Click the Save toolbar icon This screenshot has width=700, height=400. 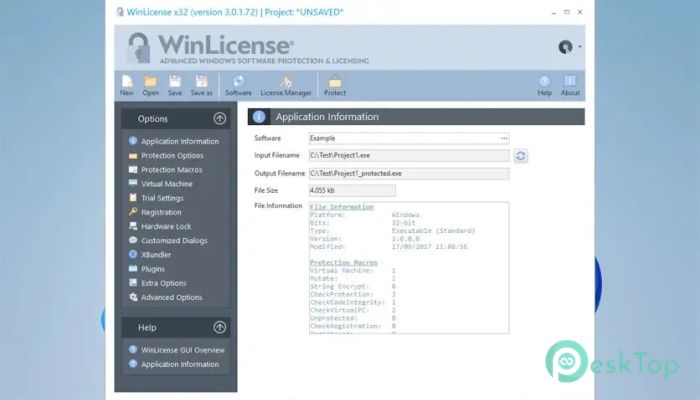pyautogui.click(x=175, y=85)
